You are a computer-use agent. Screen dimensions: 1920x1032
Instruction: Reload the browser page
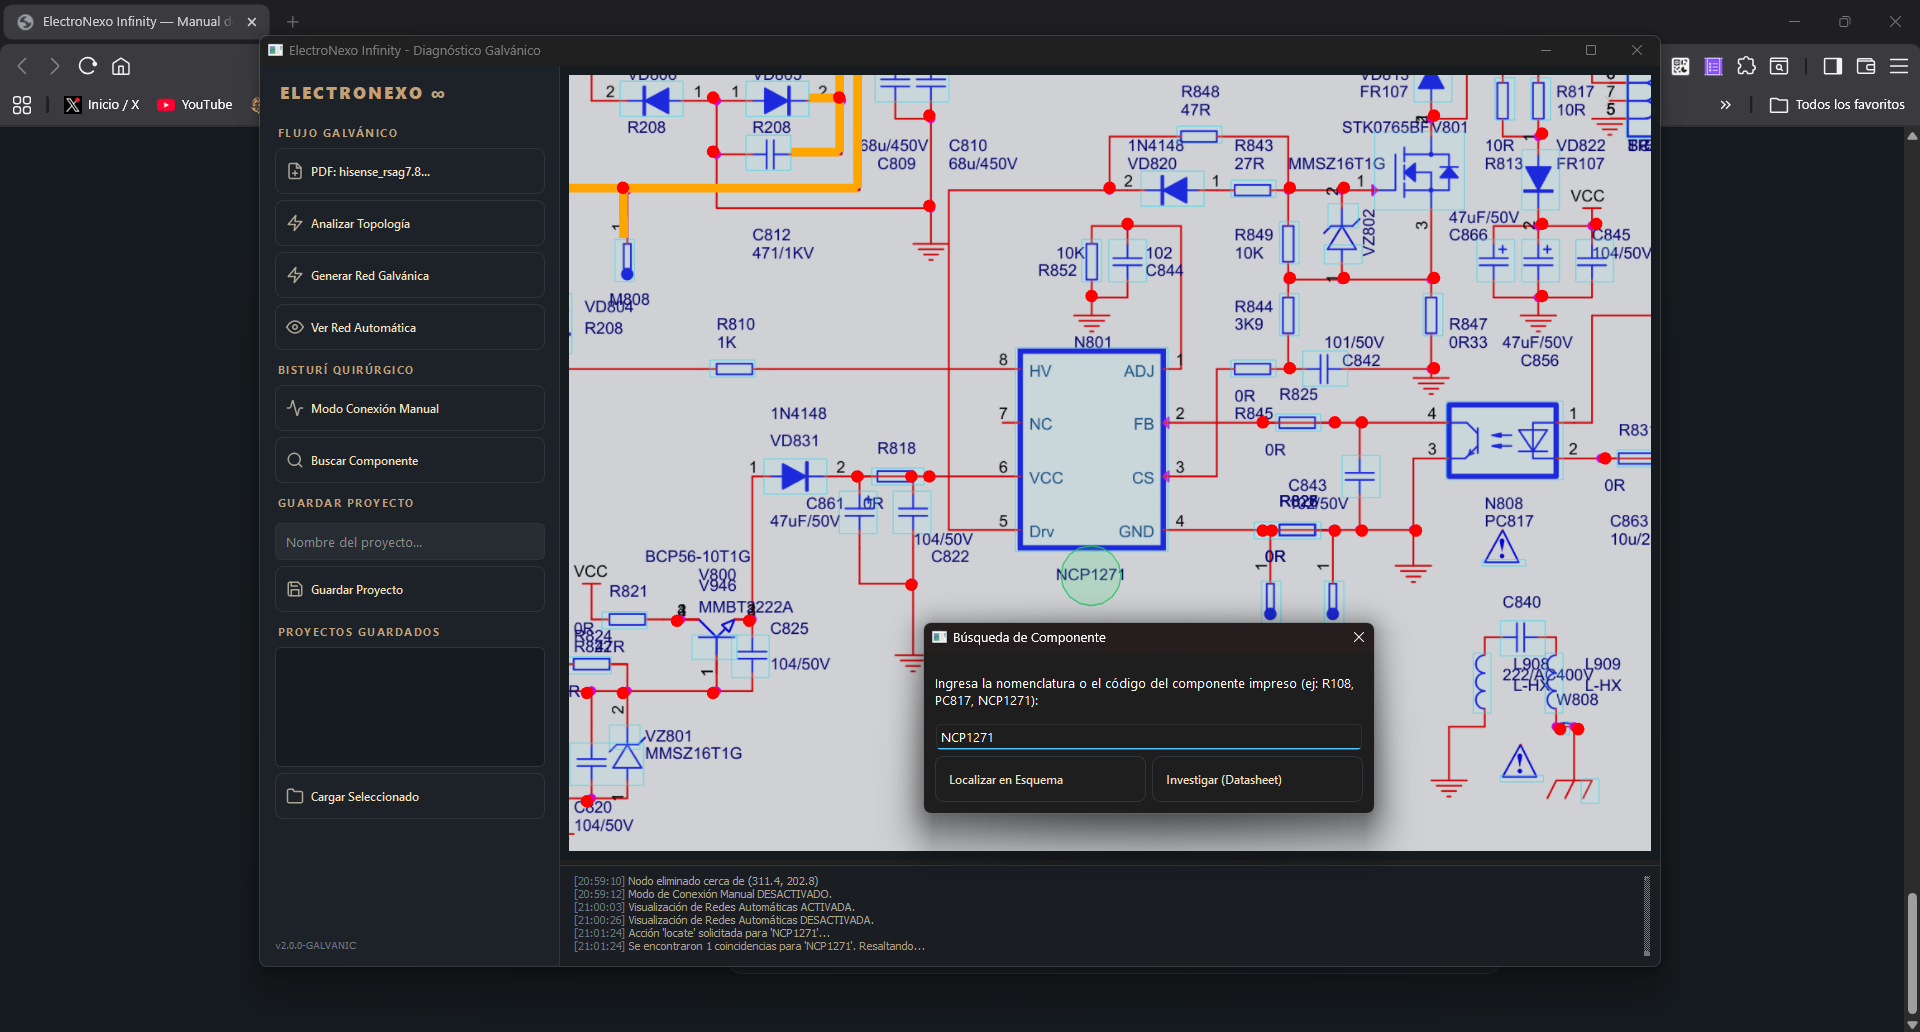pyautogui.click(x=88, y=66)
